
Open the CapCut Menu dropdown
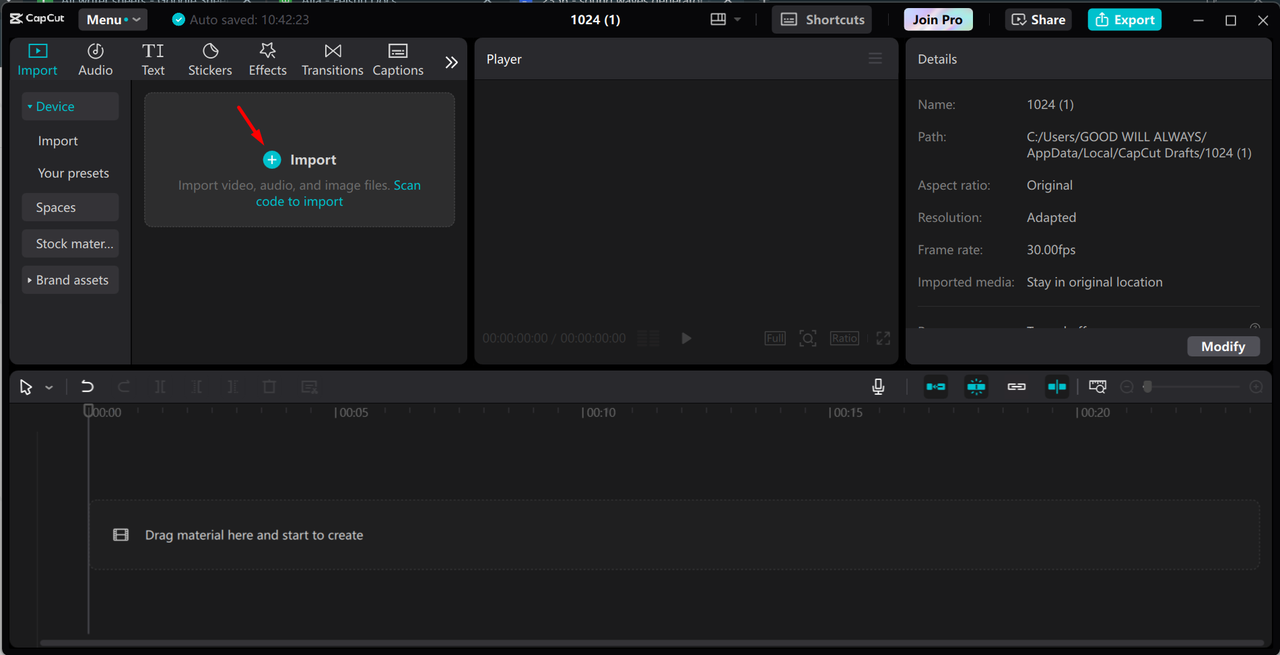click(x=113, y=20)
